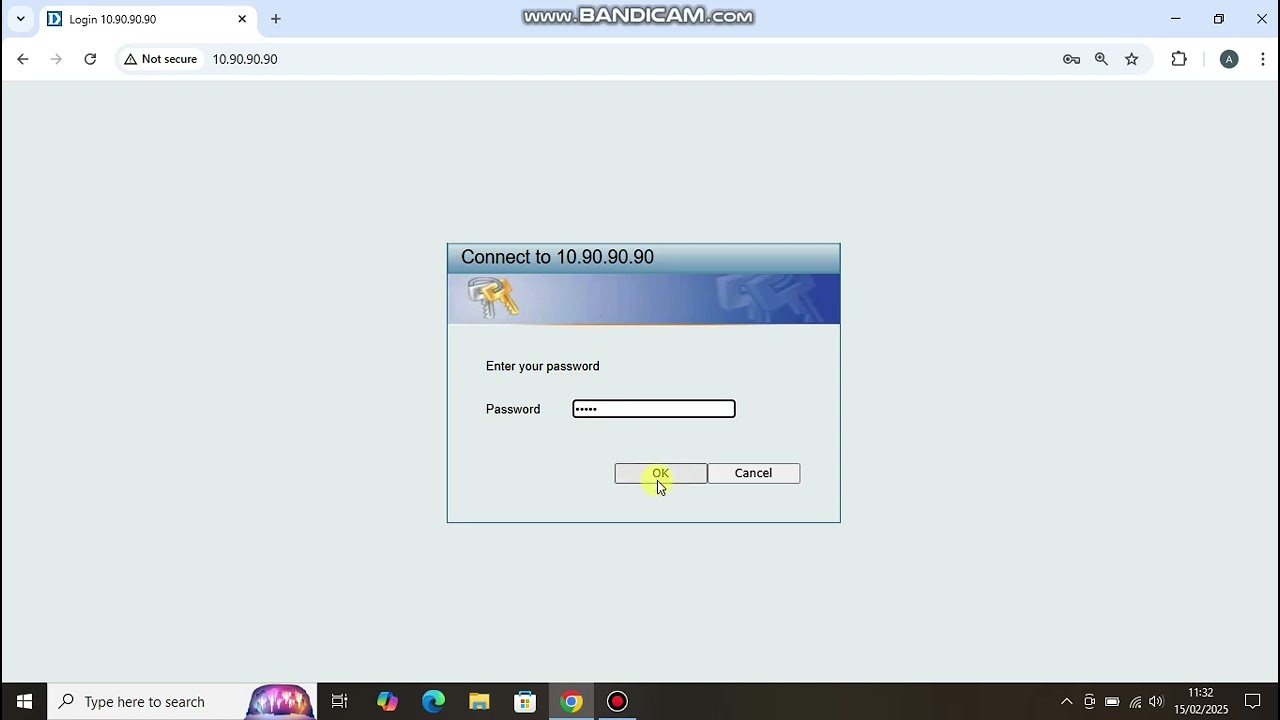
Task: Open the Not secure site info
Action: [x=160, y=59]
